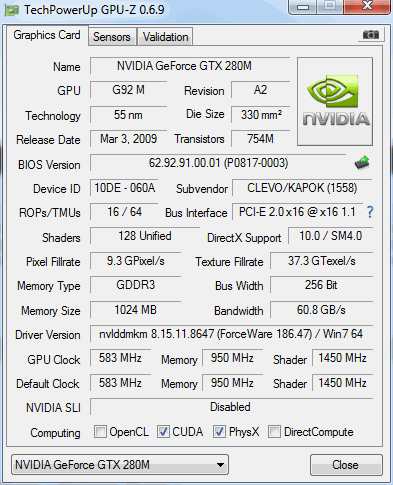Select the Graphics Card tab
393x485 pixels.
tap(47, 35)
